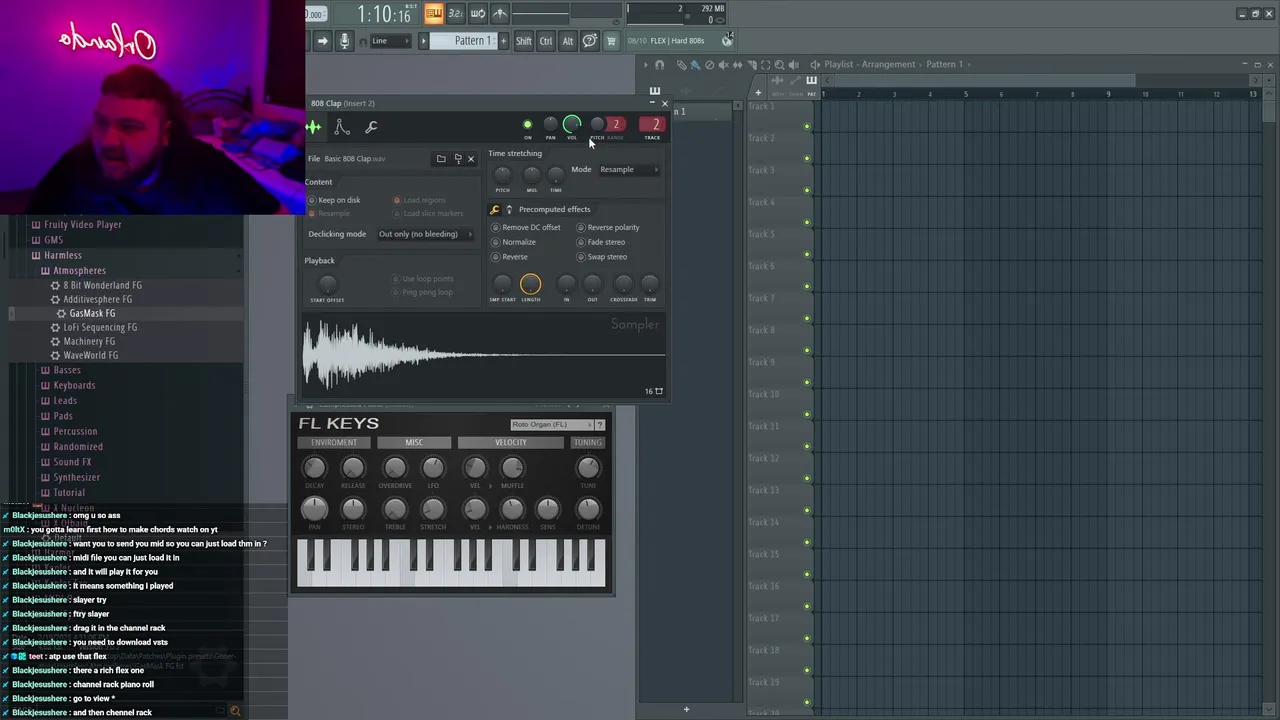This screenshot has width=1280, height=720.
Task: Select the mute tool in Playlist toolbar
Action: [x=723, y=65]
